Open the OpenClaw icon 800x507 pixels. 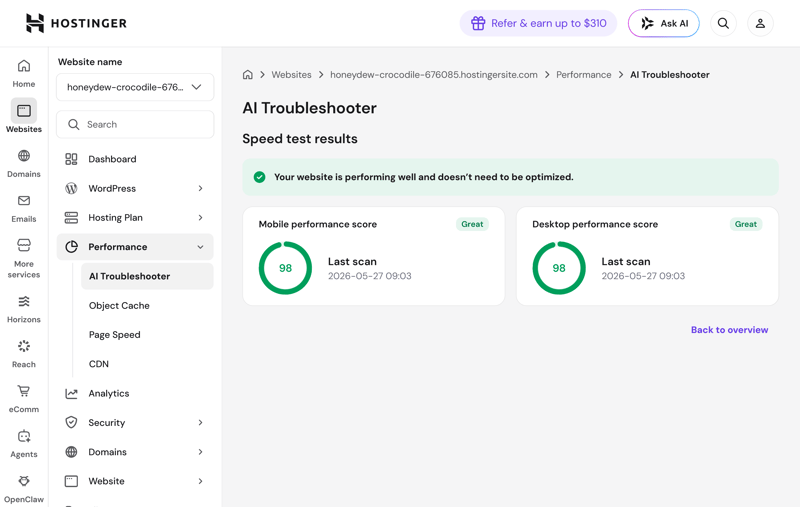[24, 481]
